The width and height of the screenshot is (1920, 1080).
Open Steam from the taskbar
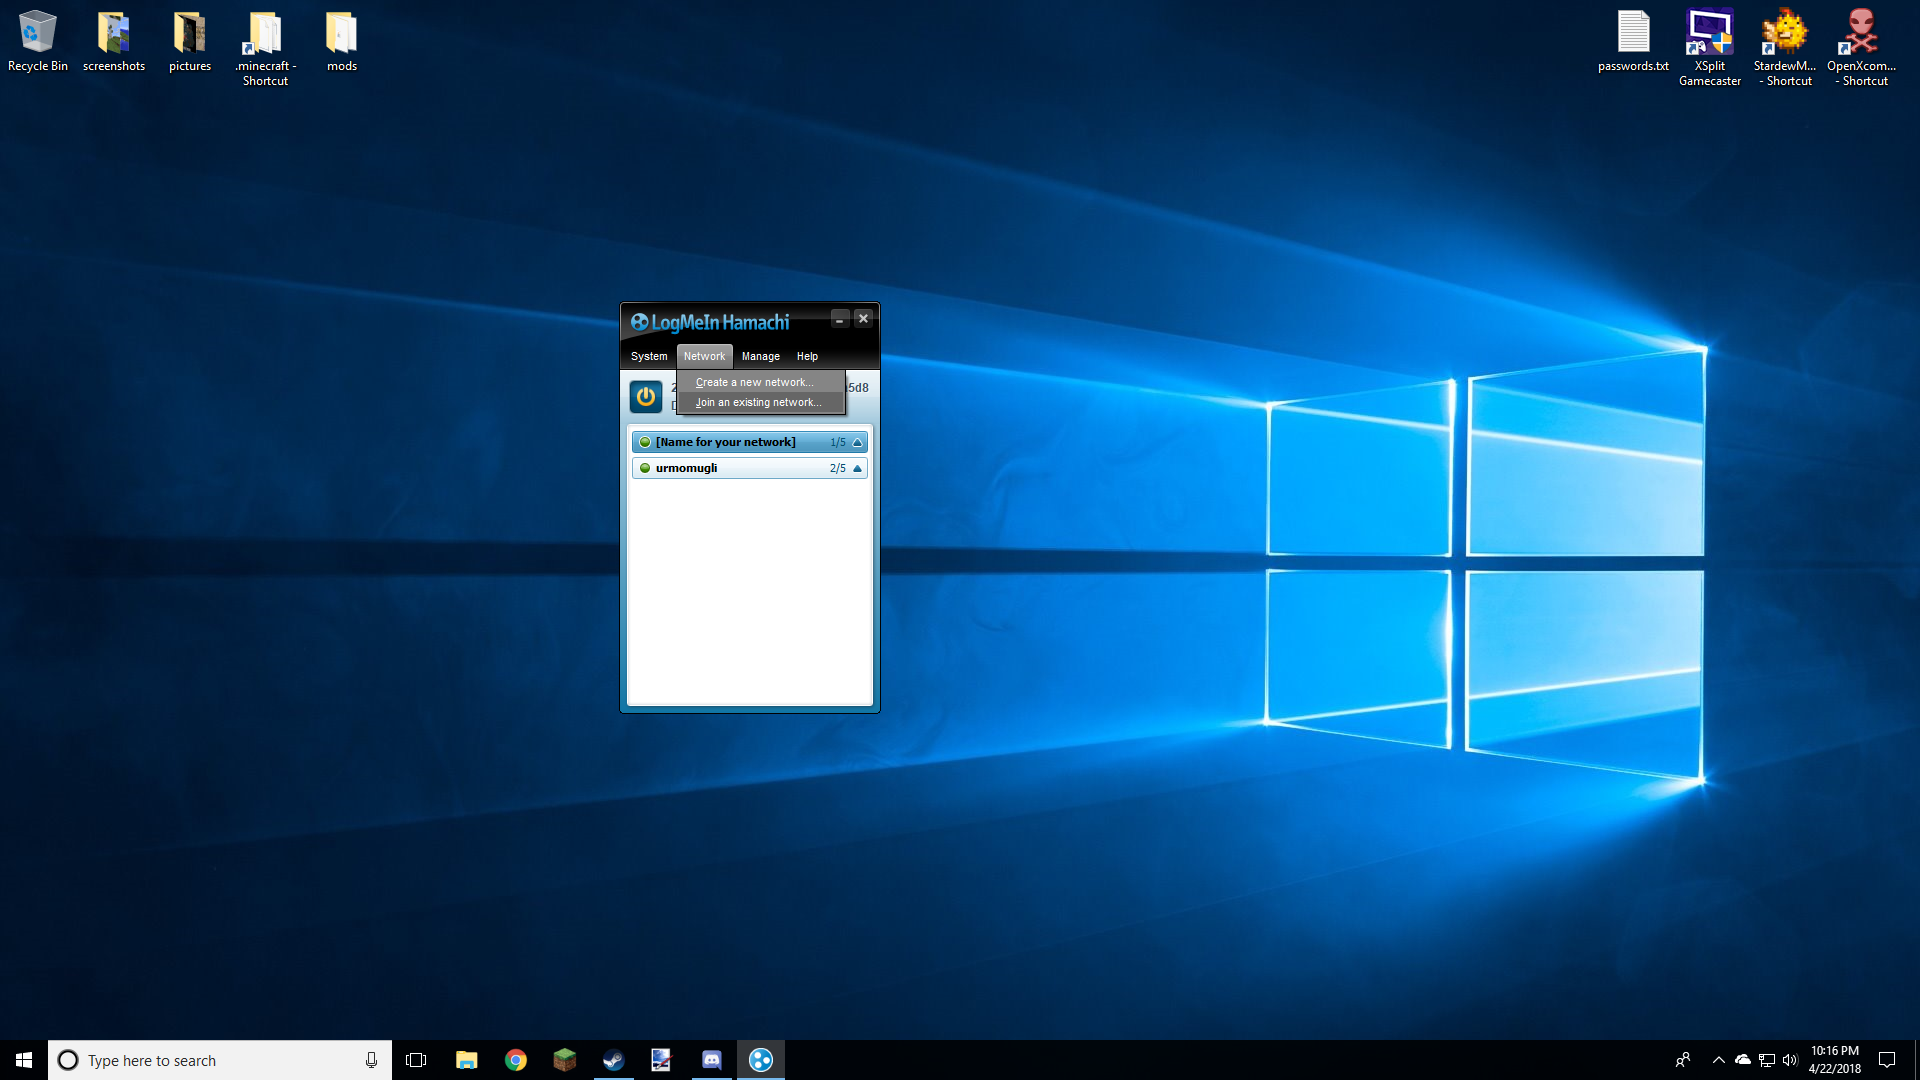613,1060
